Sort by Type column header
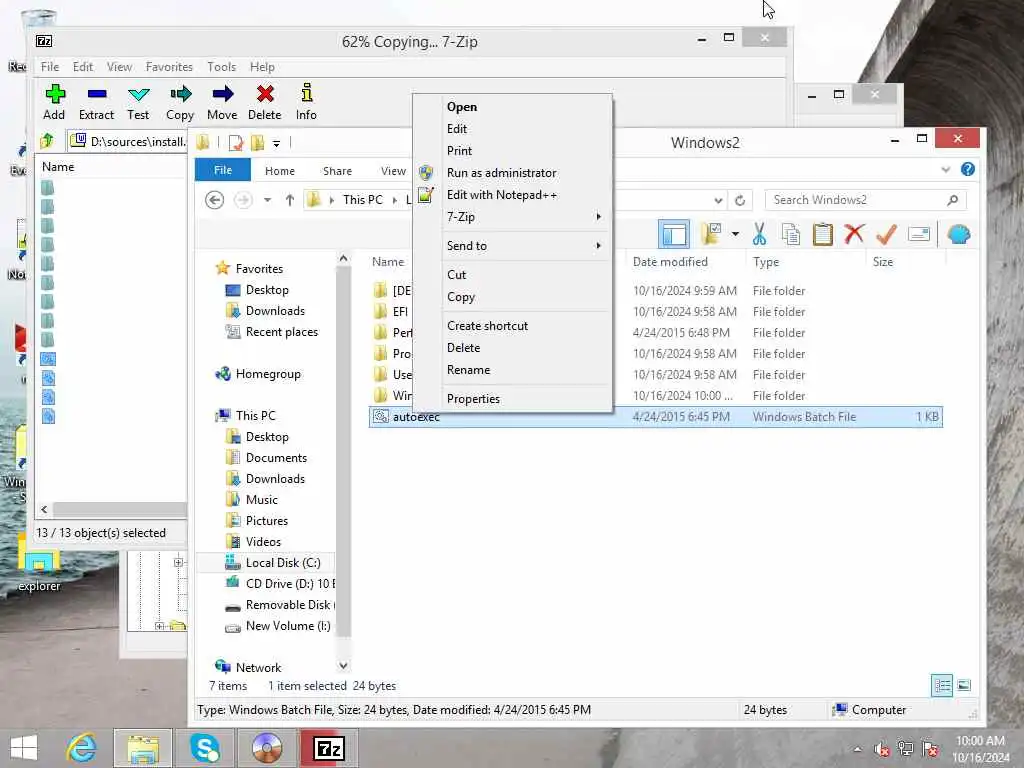The image size is (1024, 768). click(x=766, y=261)
